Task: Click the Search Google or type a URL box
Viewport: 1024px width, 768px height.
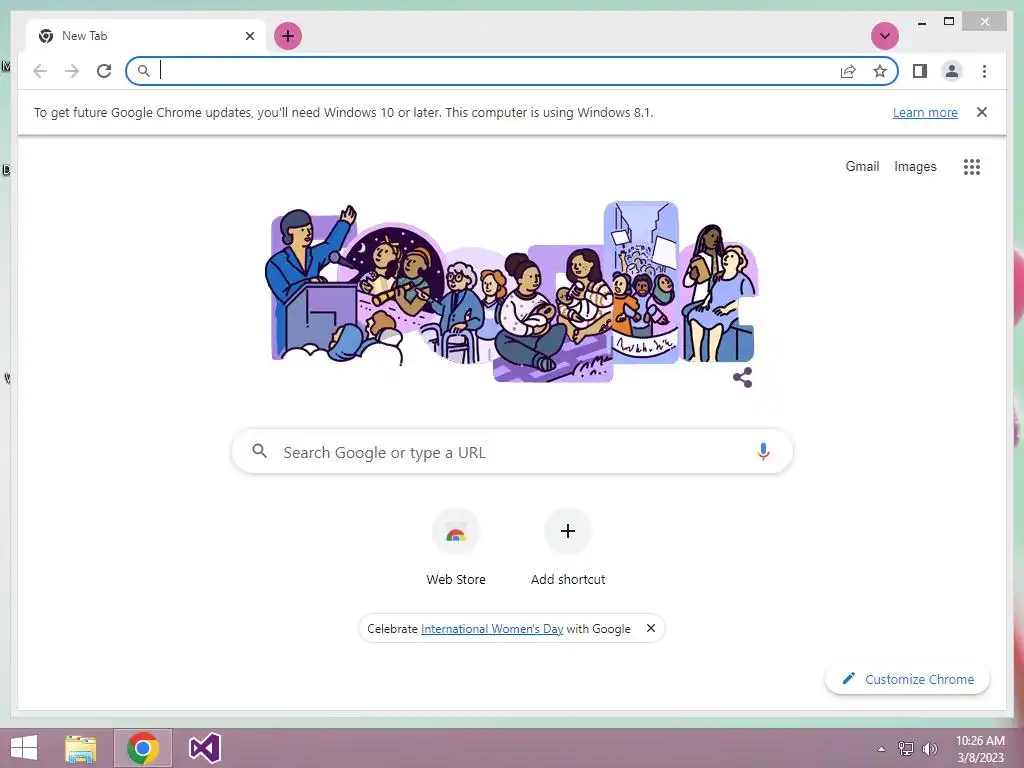Action: point(512,451)
